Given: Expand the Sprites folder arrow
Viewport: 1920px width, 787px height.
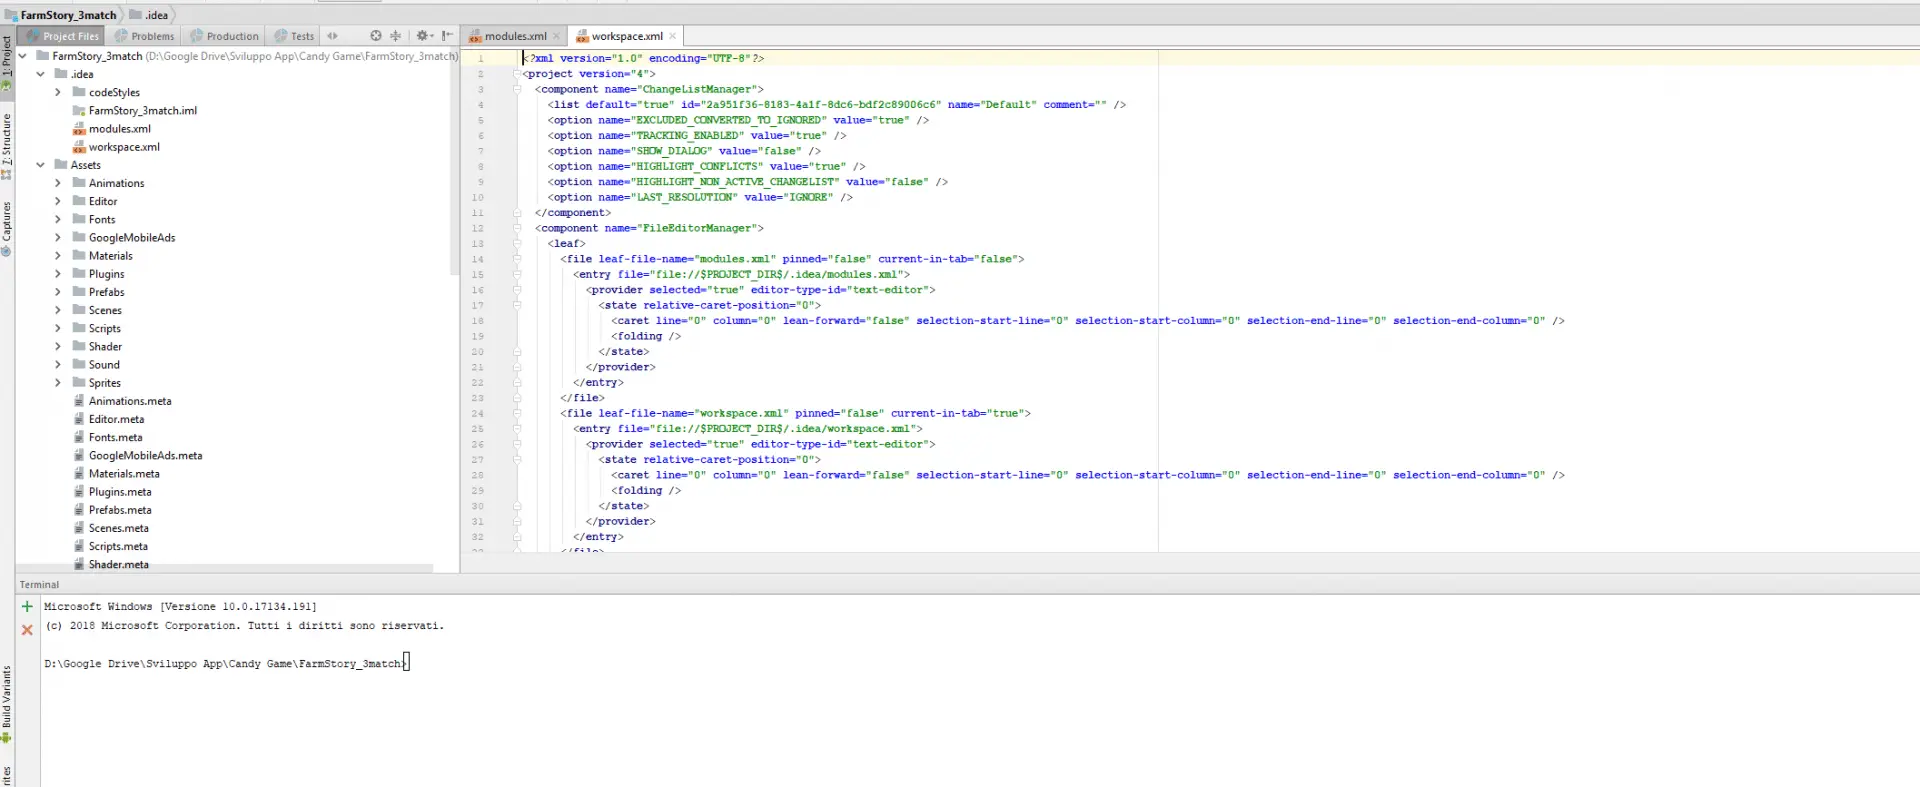Looking at the screenshot, I should pos(58,383).
